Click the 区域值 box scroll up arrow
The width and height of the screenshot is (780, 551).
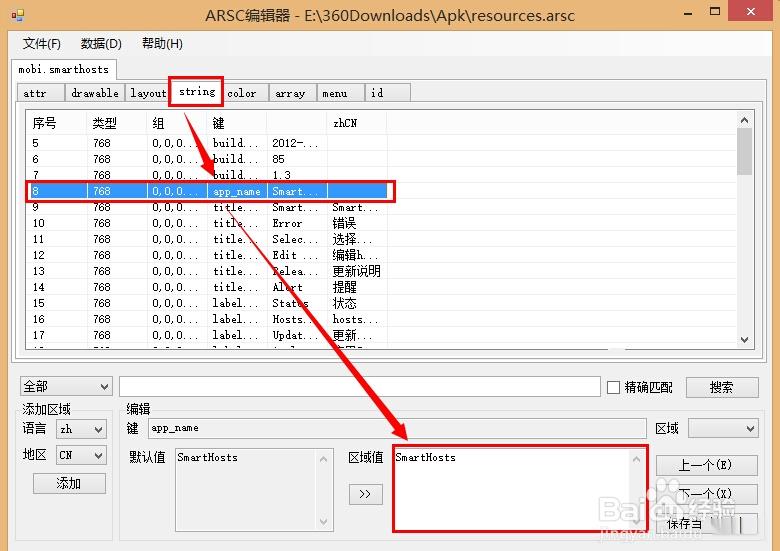coord(637,459)
